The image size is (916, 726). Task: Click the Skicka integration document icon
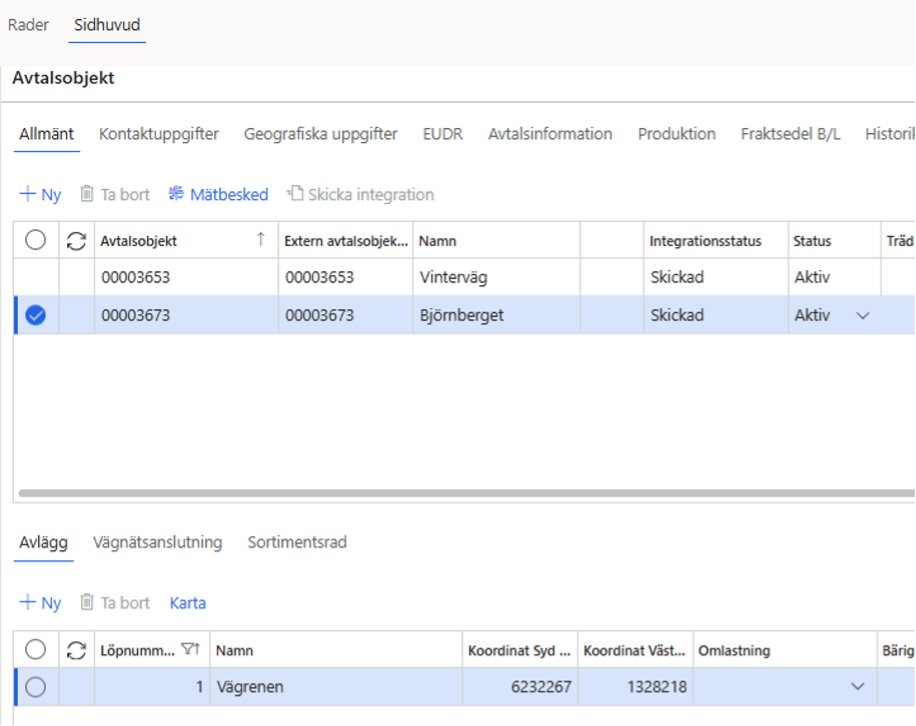[296, 193]
